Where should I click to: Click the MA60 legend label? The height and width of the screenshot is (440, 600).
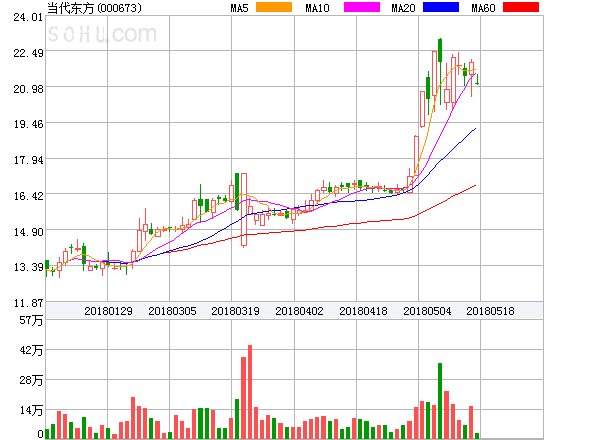(x=483, y=8)
